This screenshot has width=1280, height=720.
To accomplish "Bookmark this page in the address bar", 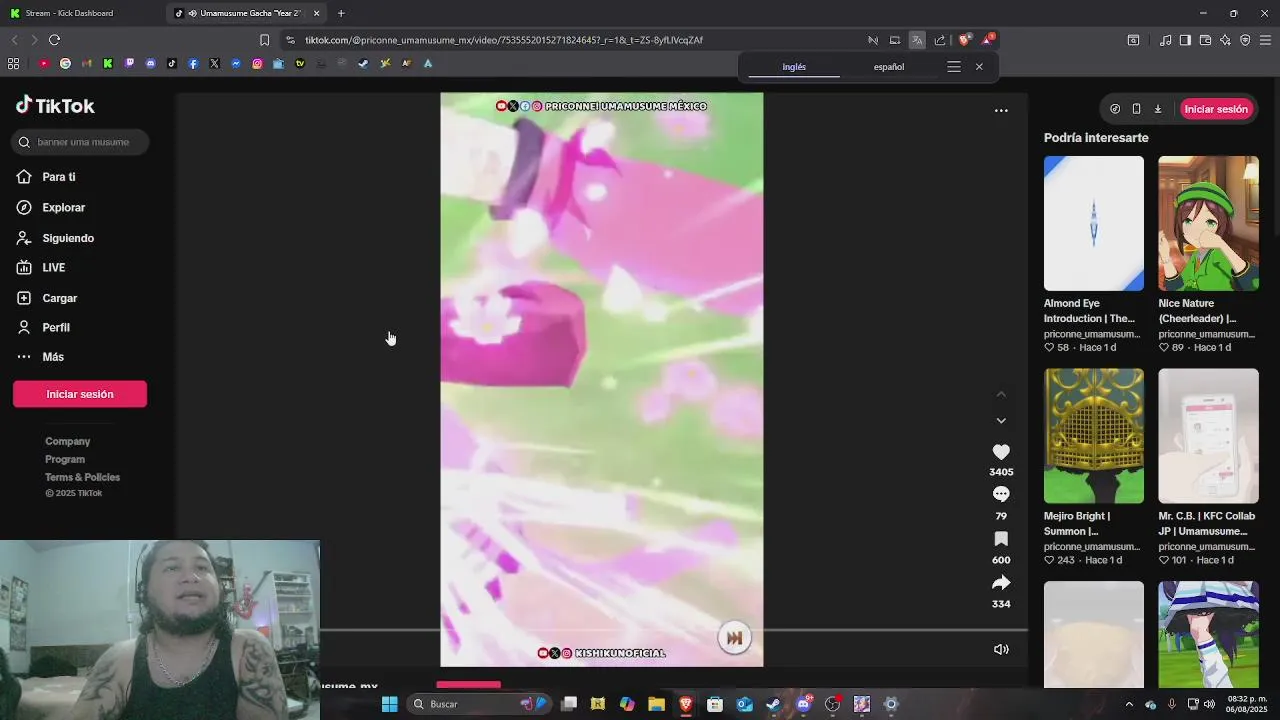I will 264,40.
